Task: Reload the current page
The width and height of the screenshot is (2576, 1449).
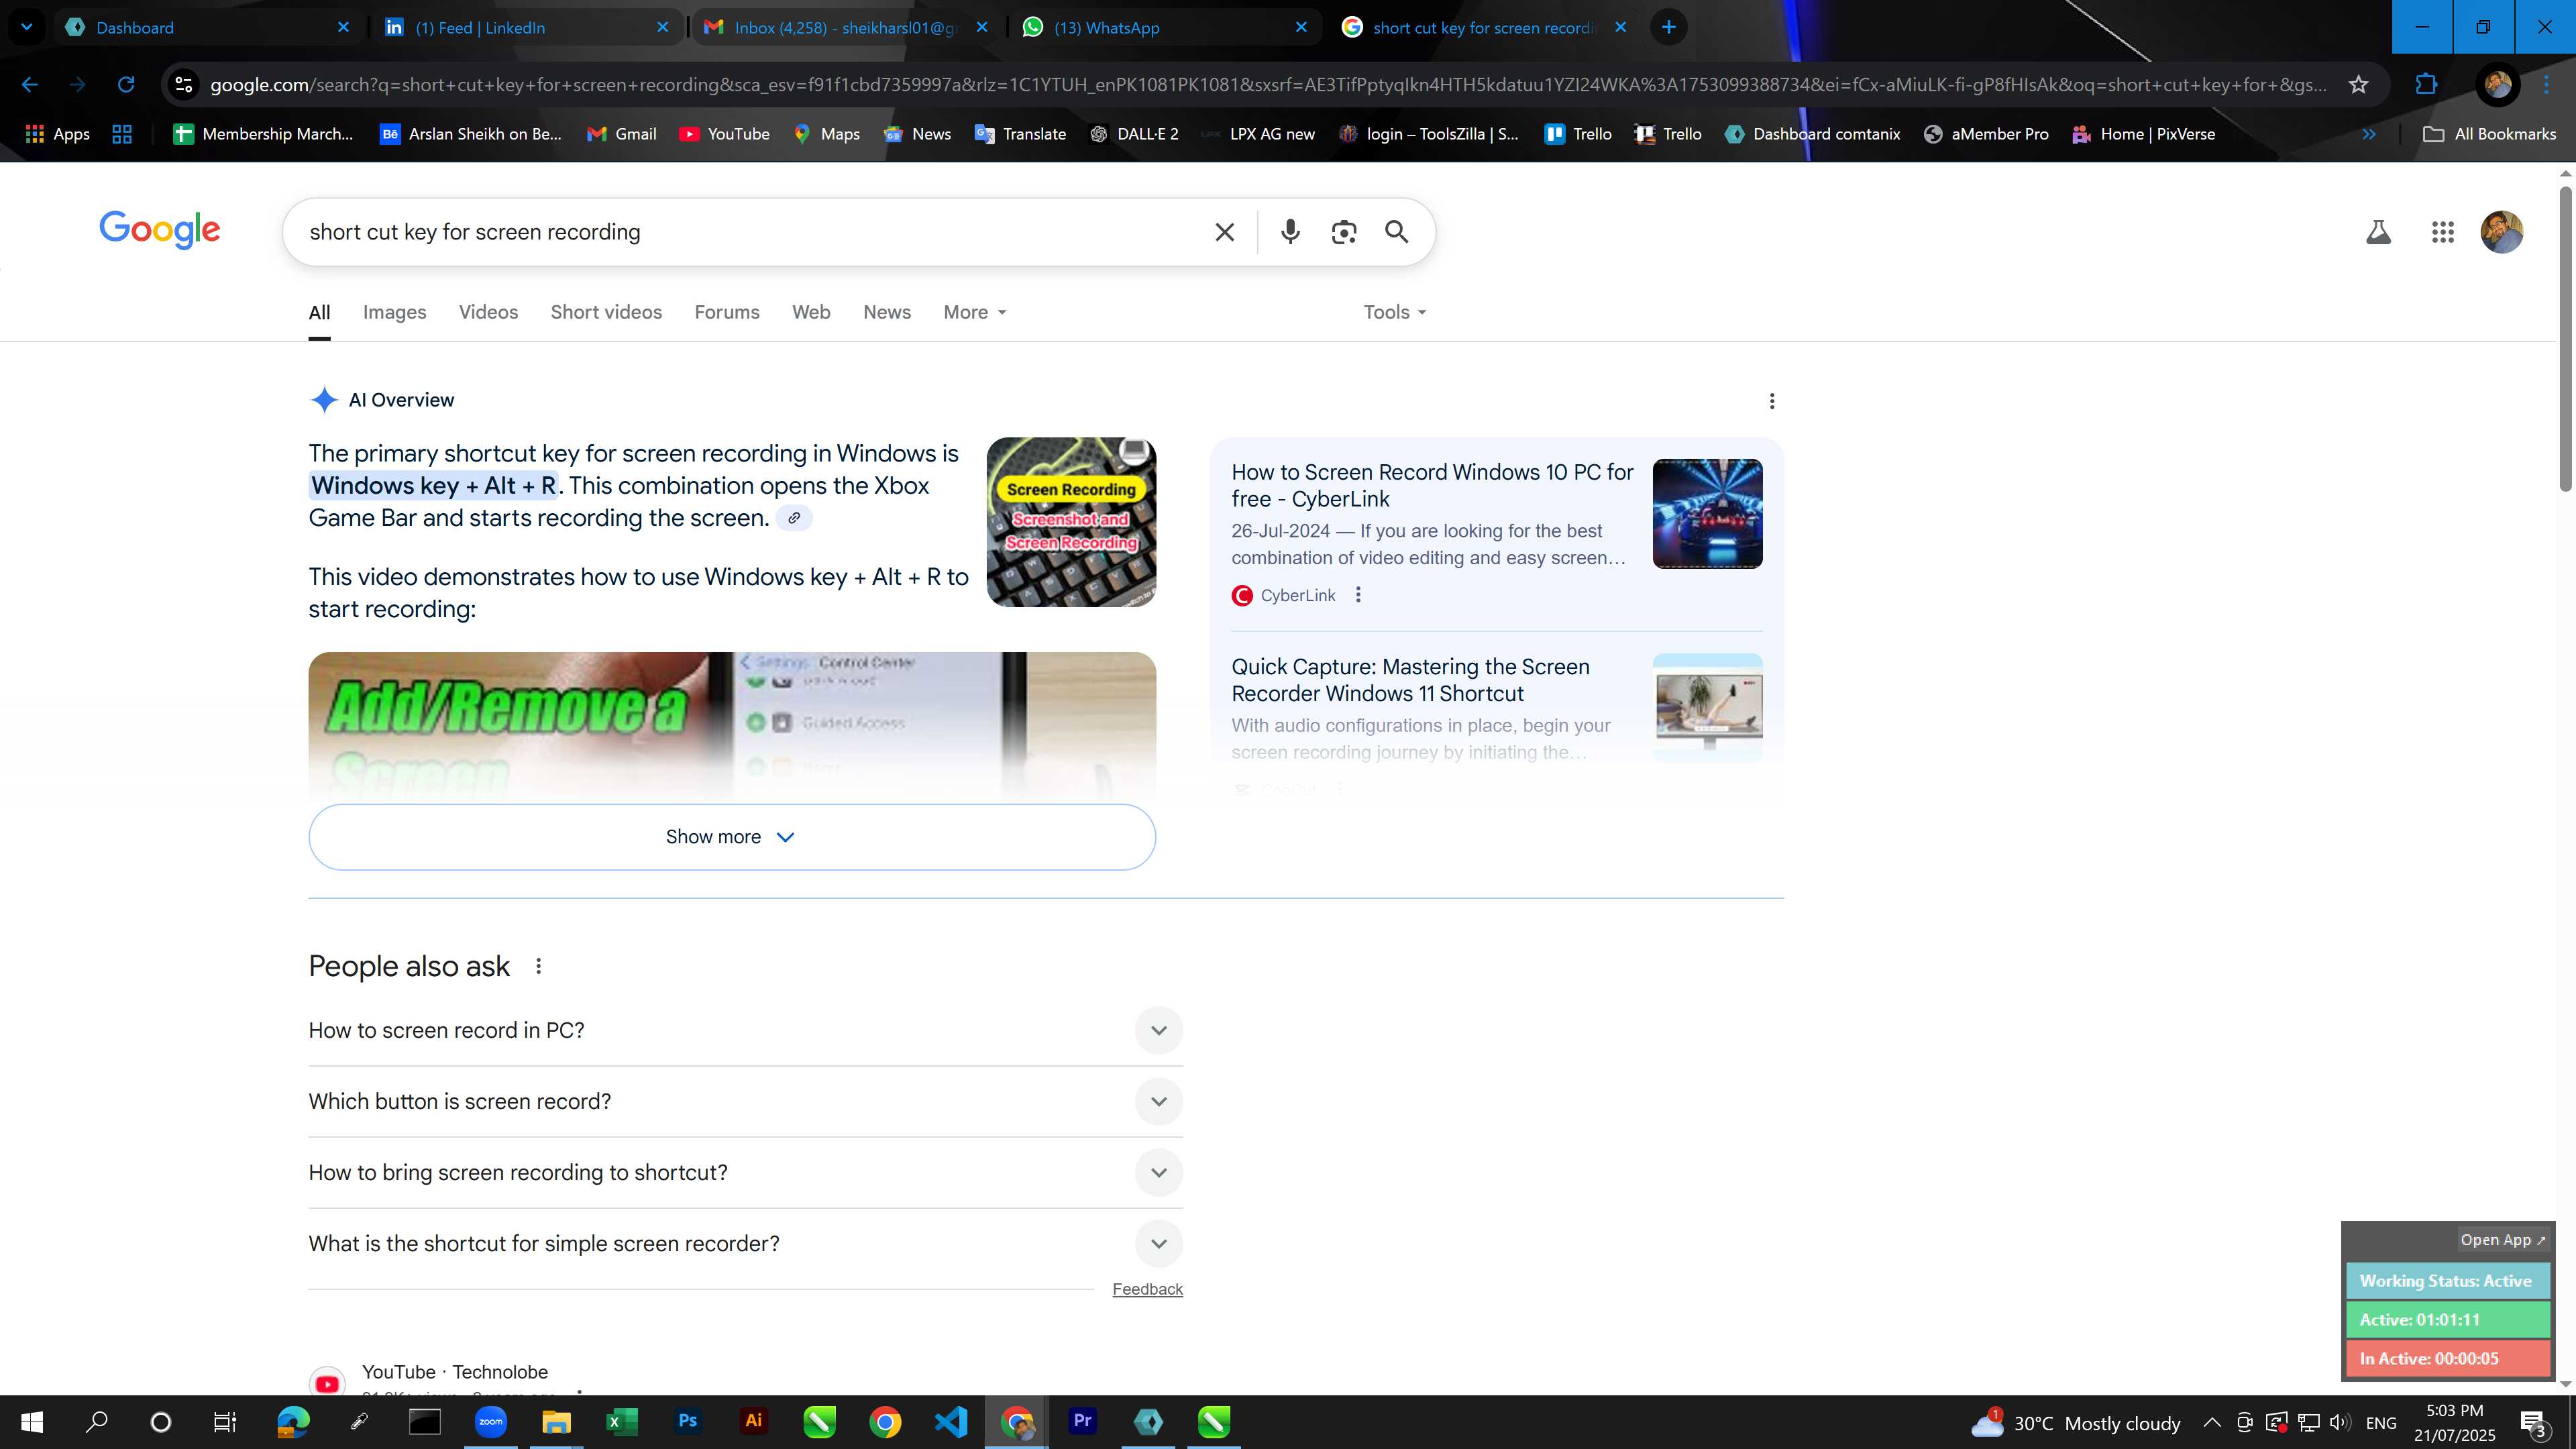Action: 126,85
